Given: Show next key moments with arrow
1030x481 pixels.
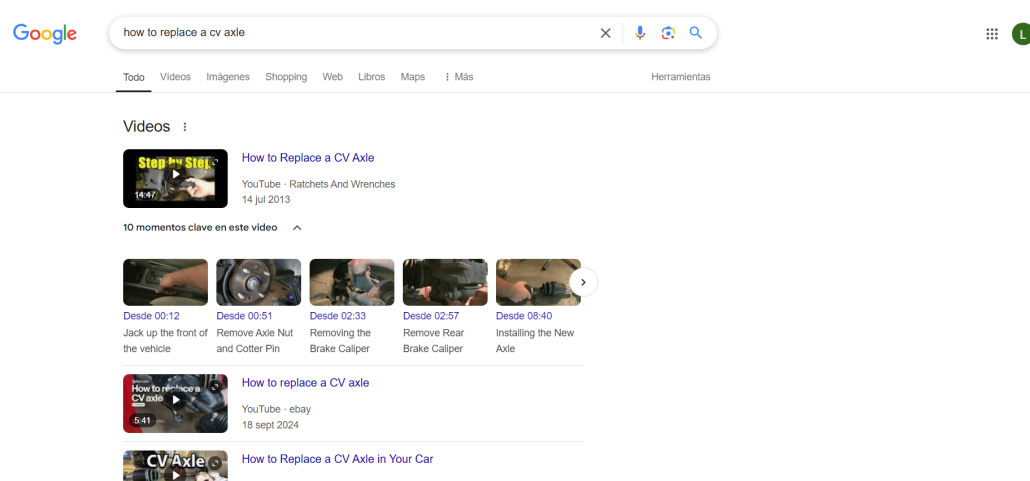Looking at the screenshot, I should 583,282.
